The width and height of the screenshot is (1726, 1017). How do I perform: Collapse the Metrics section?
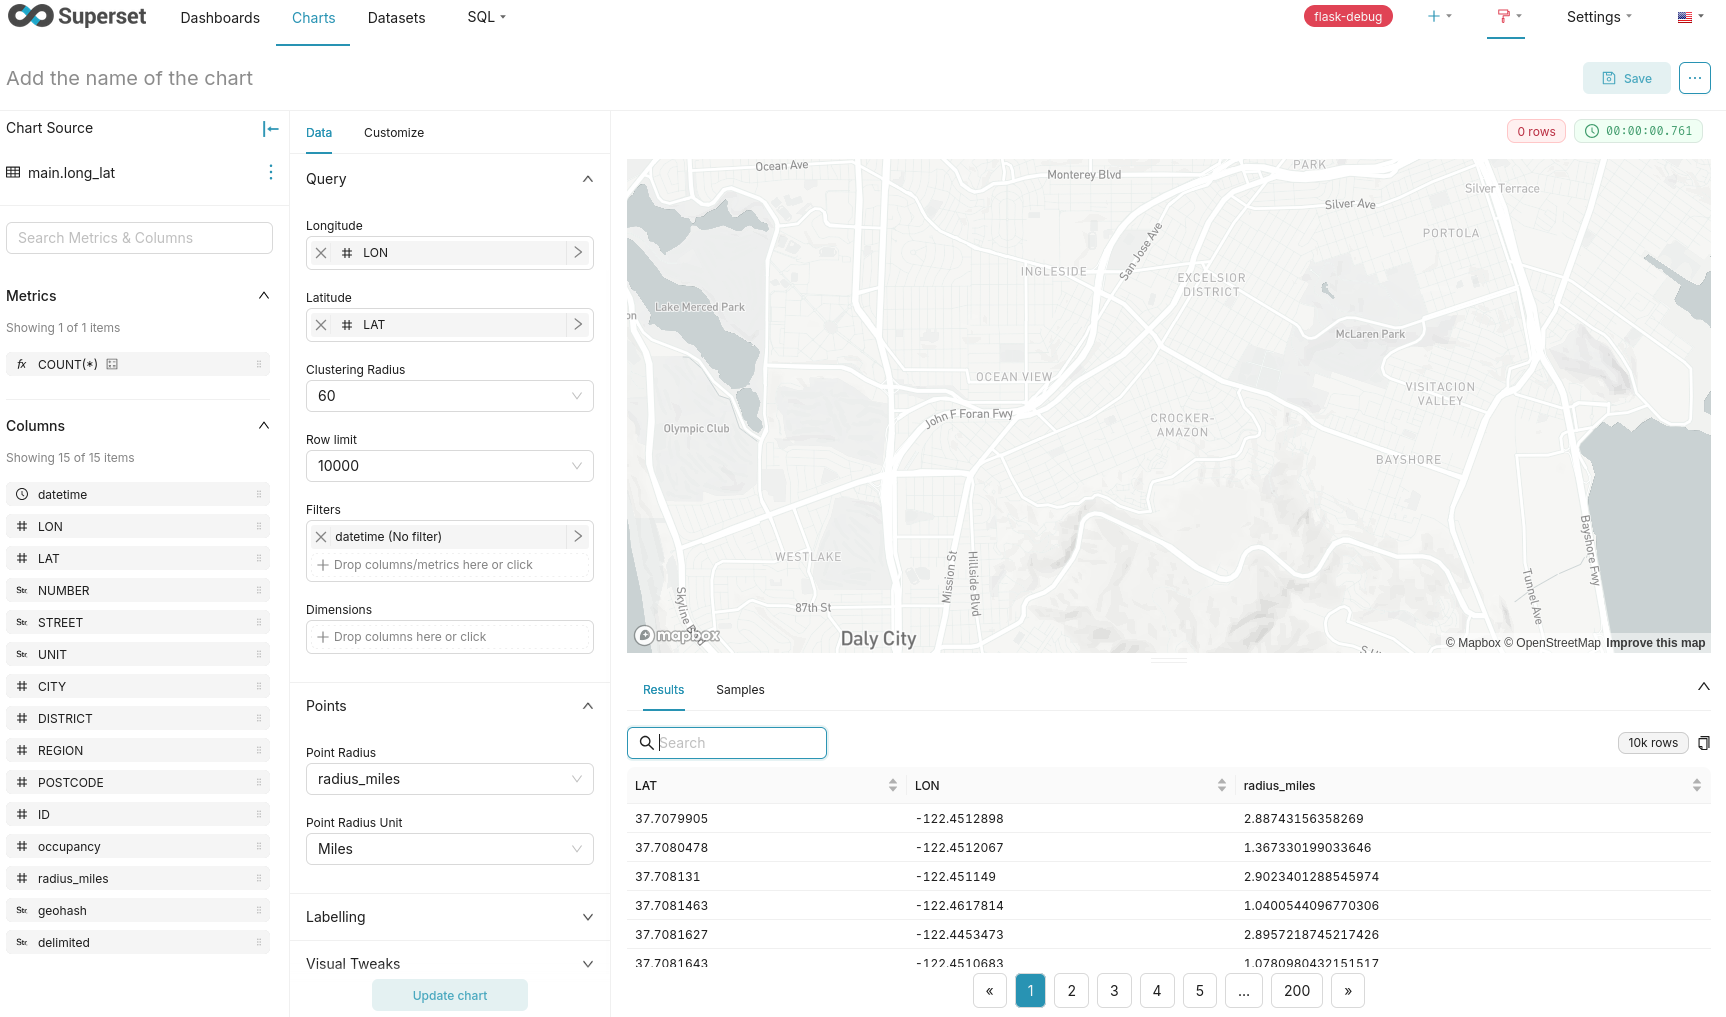pyautogui.click(x=264, y=296)
